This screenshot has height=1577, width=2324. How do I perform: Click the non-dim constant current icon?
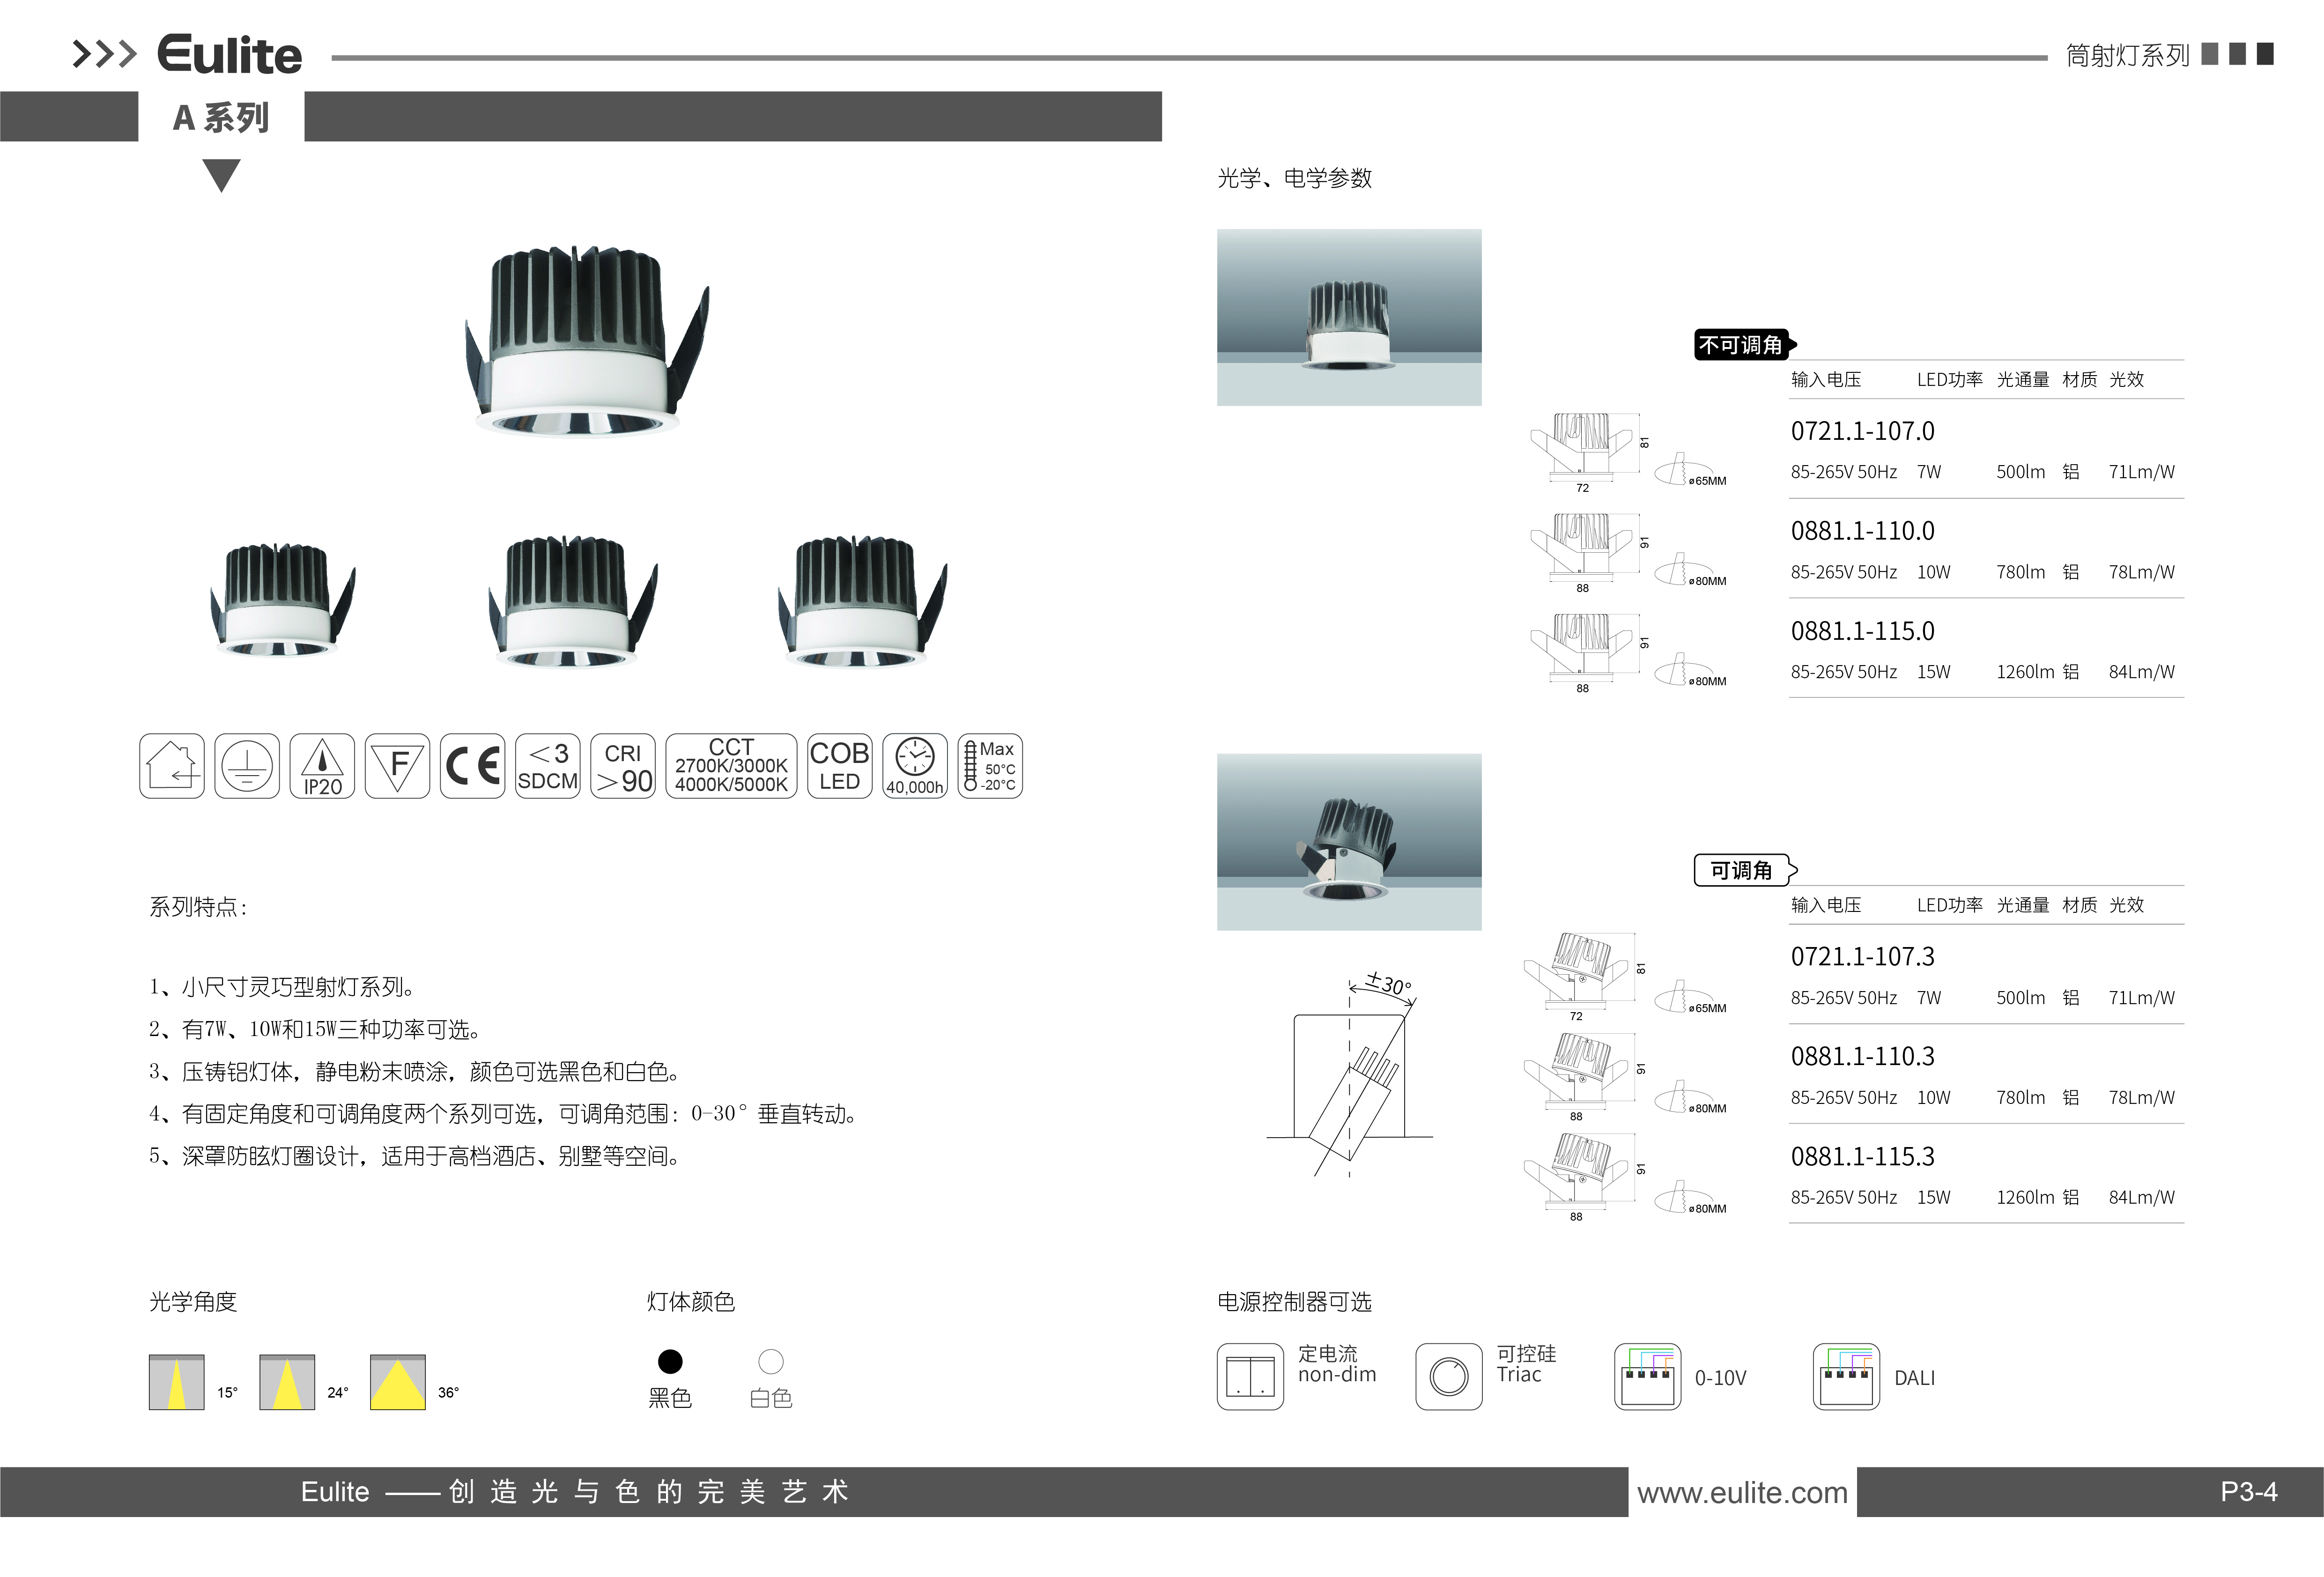coord(1250,1376)
